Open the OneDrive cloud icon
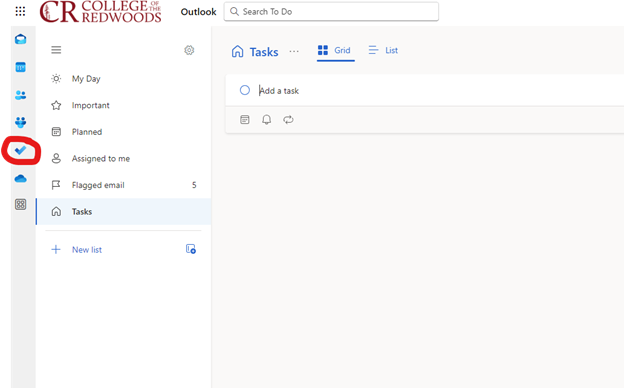This screenshot has height=388, width=624. [21, 178]
